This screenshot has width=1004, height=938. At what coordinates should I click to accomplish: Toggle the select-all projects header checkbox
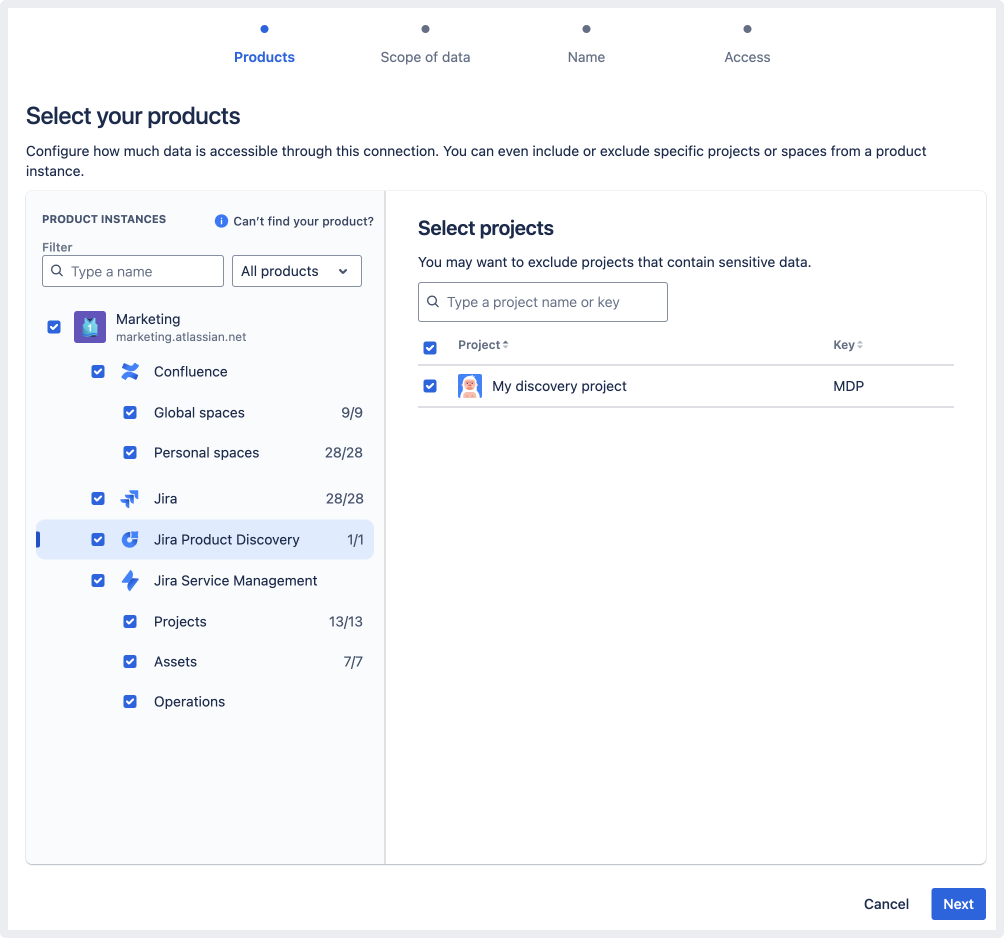[430, 348]
